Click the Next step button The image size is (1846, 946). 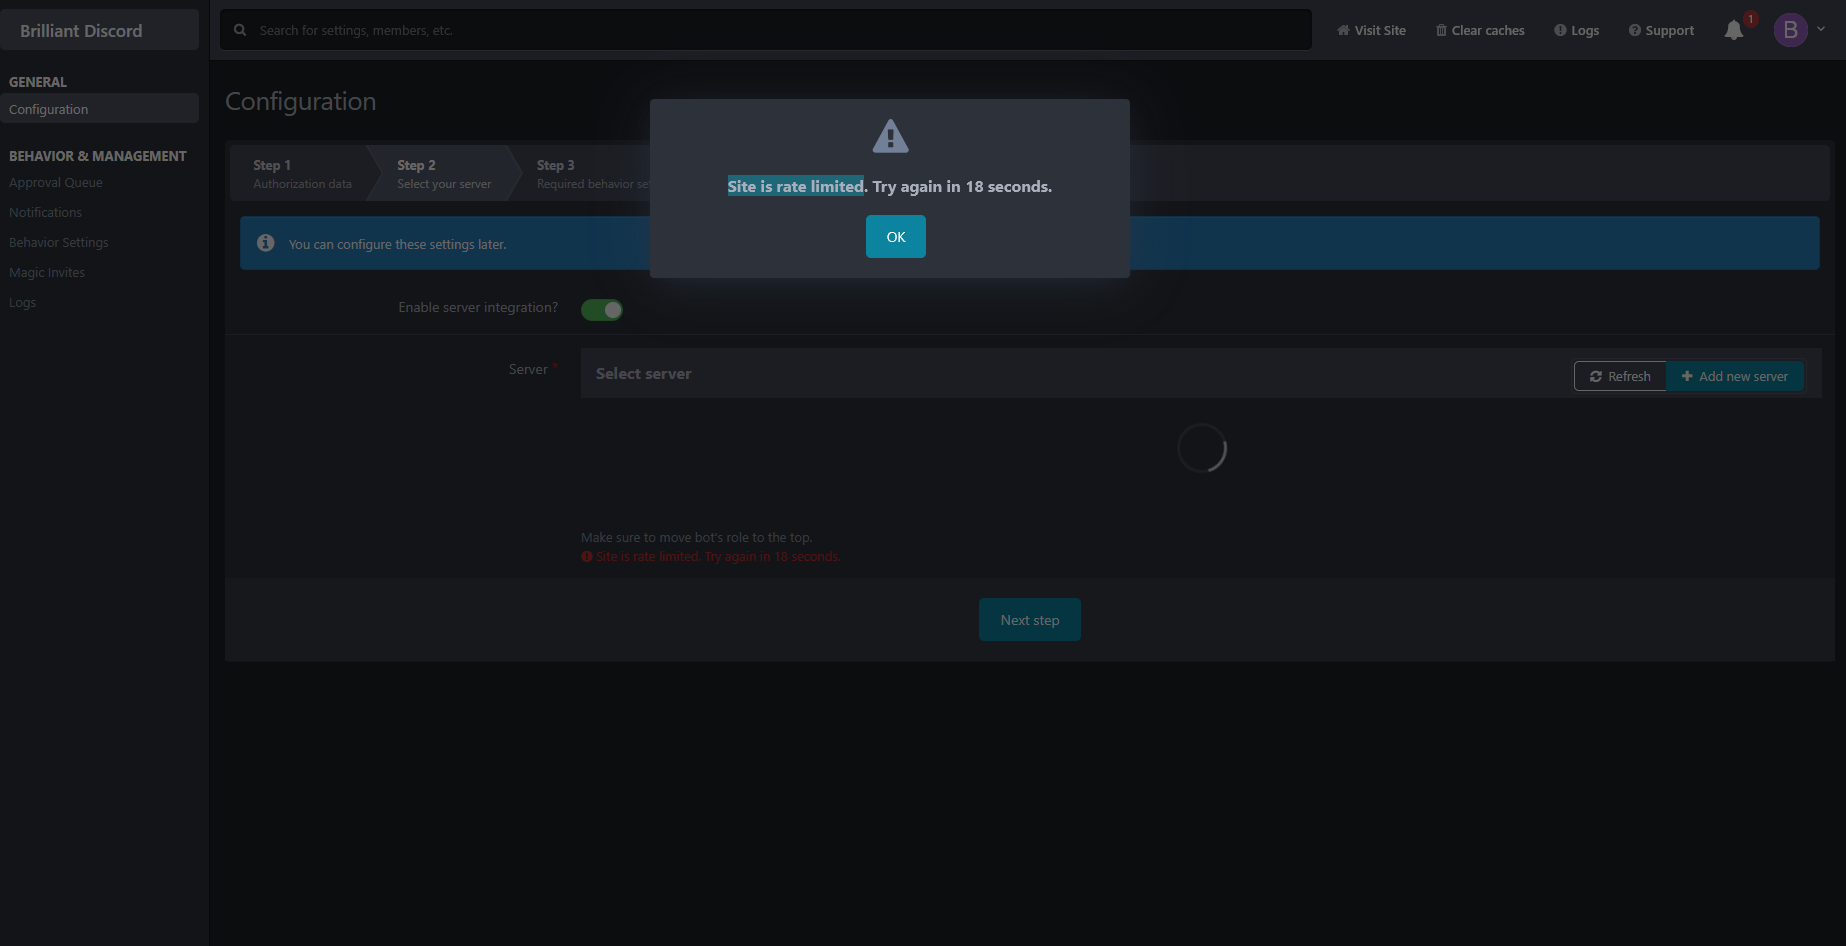[1029, 620]
